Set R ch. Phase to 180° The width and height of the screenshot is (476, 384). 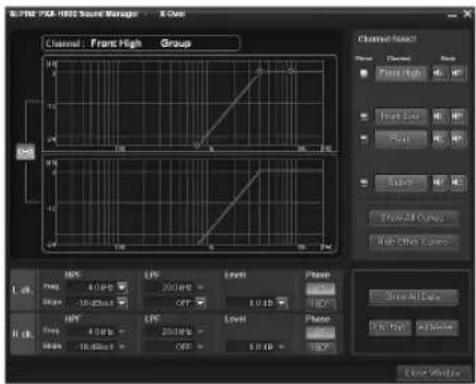[x=320, y=347]
